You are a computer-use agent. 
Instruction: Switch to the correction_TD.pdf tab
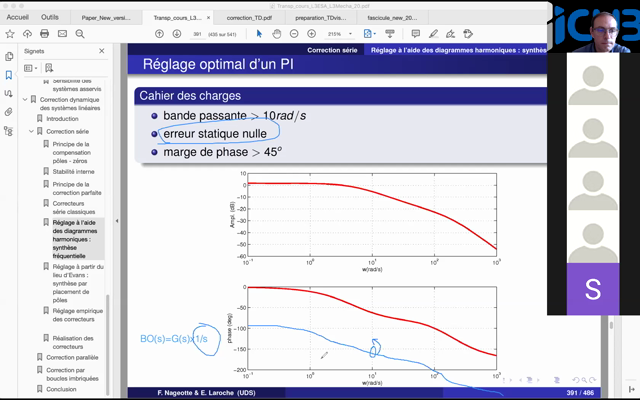[251, 16]
